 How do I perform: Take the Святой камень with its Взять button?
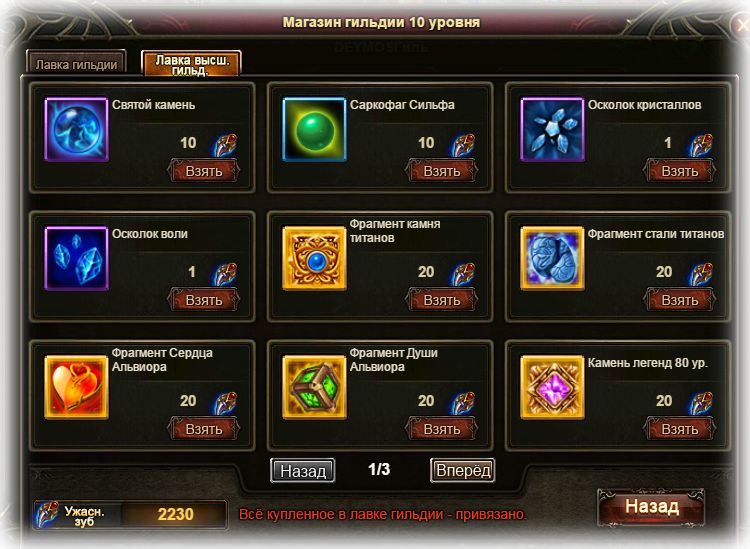tap(204, 171)
